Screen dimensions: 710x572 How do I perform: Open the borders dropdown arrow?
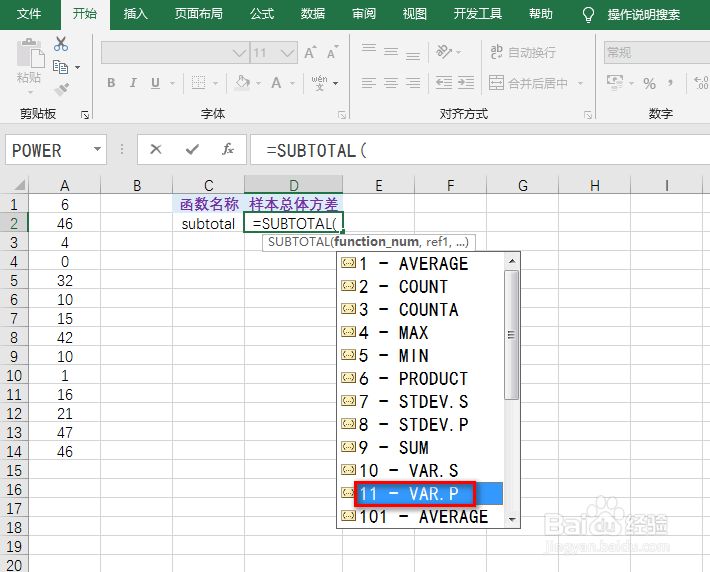[x=215, y=83]
